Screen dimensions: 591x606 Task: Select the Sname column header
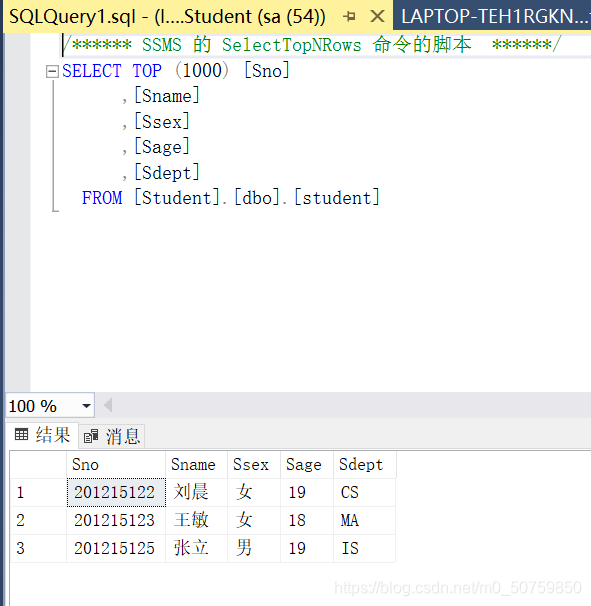click(196, 465)
